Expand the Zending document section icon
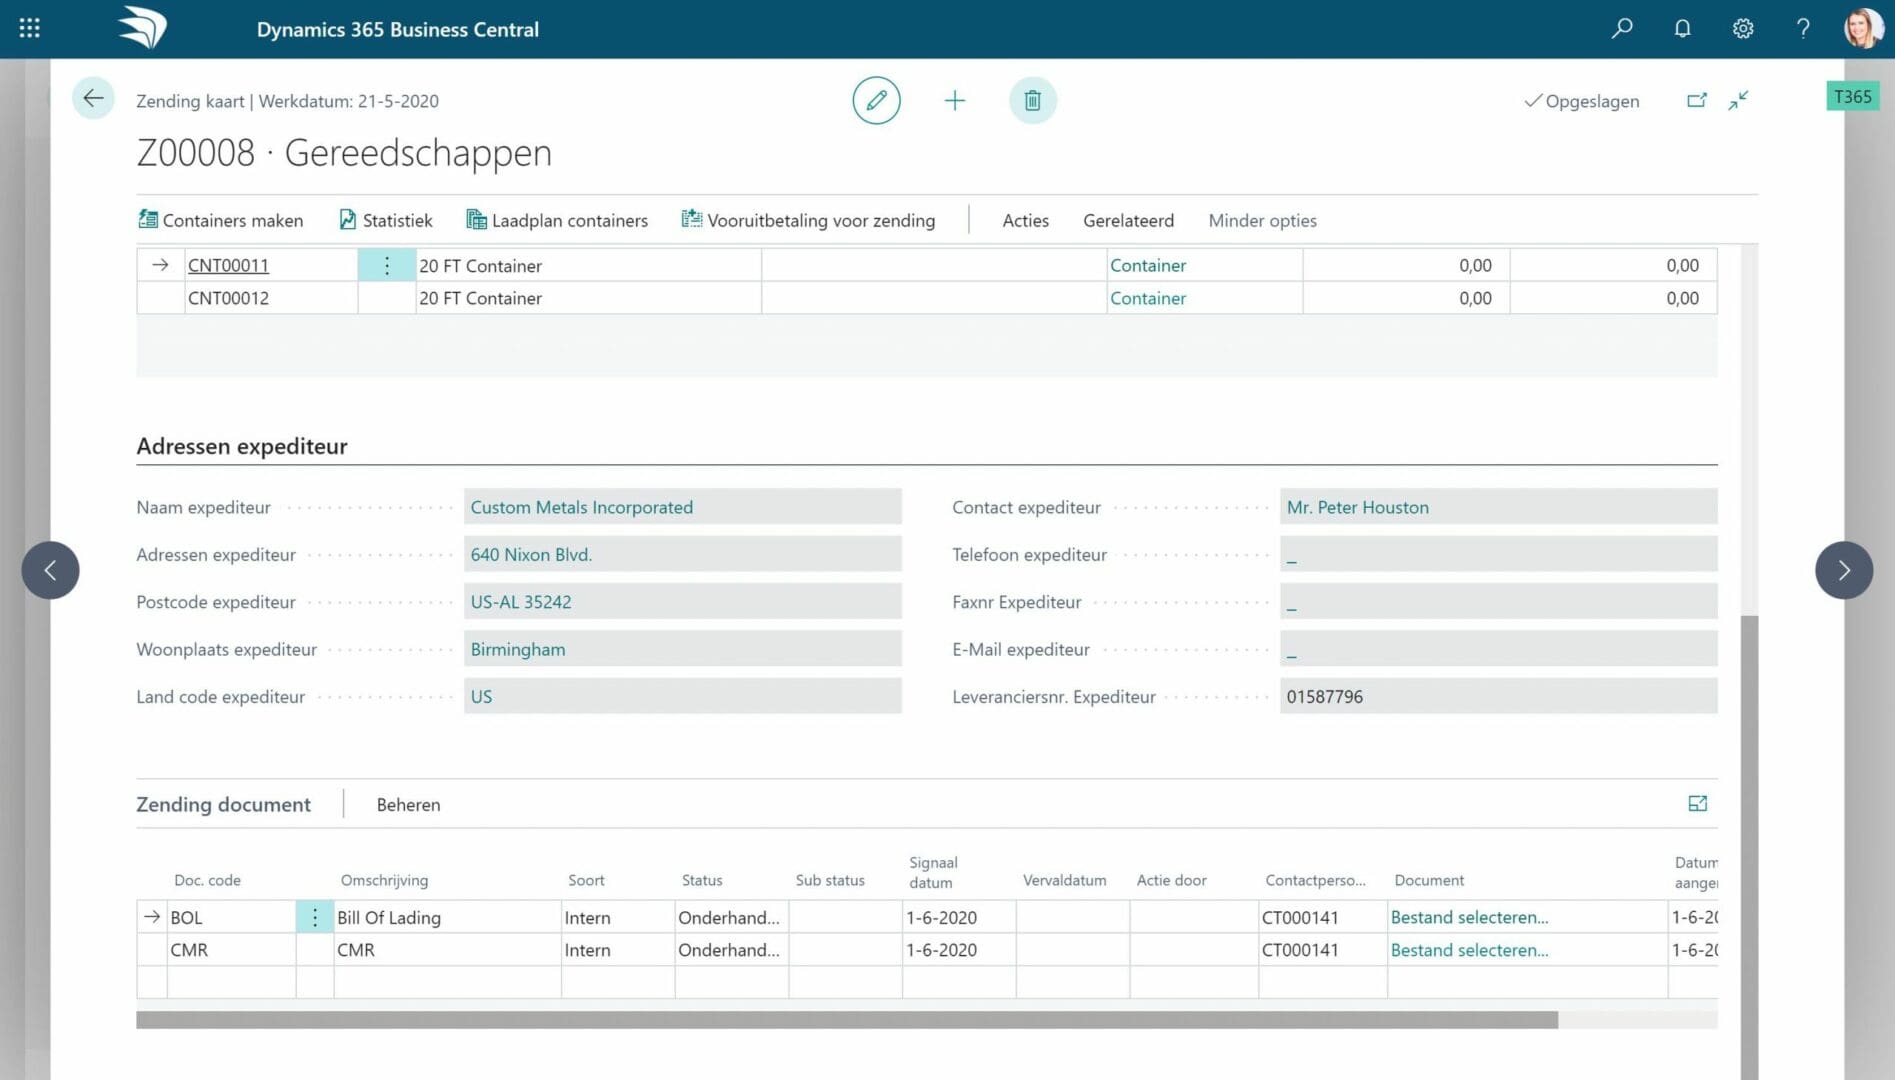Viewport: 1895px width, 1080px height. pyautogui.click(x=1697, y=804)
